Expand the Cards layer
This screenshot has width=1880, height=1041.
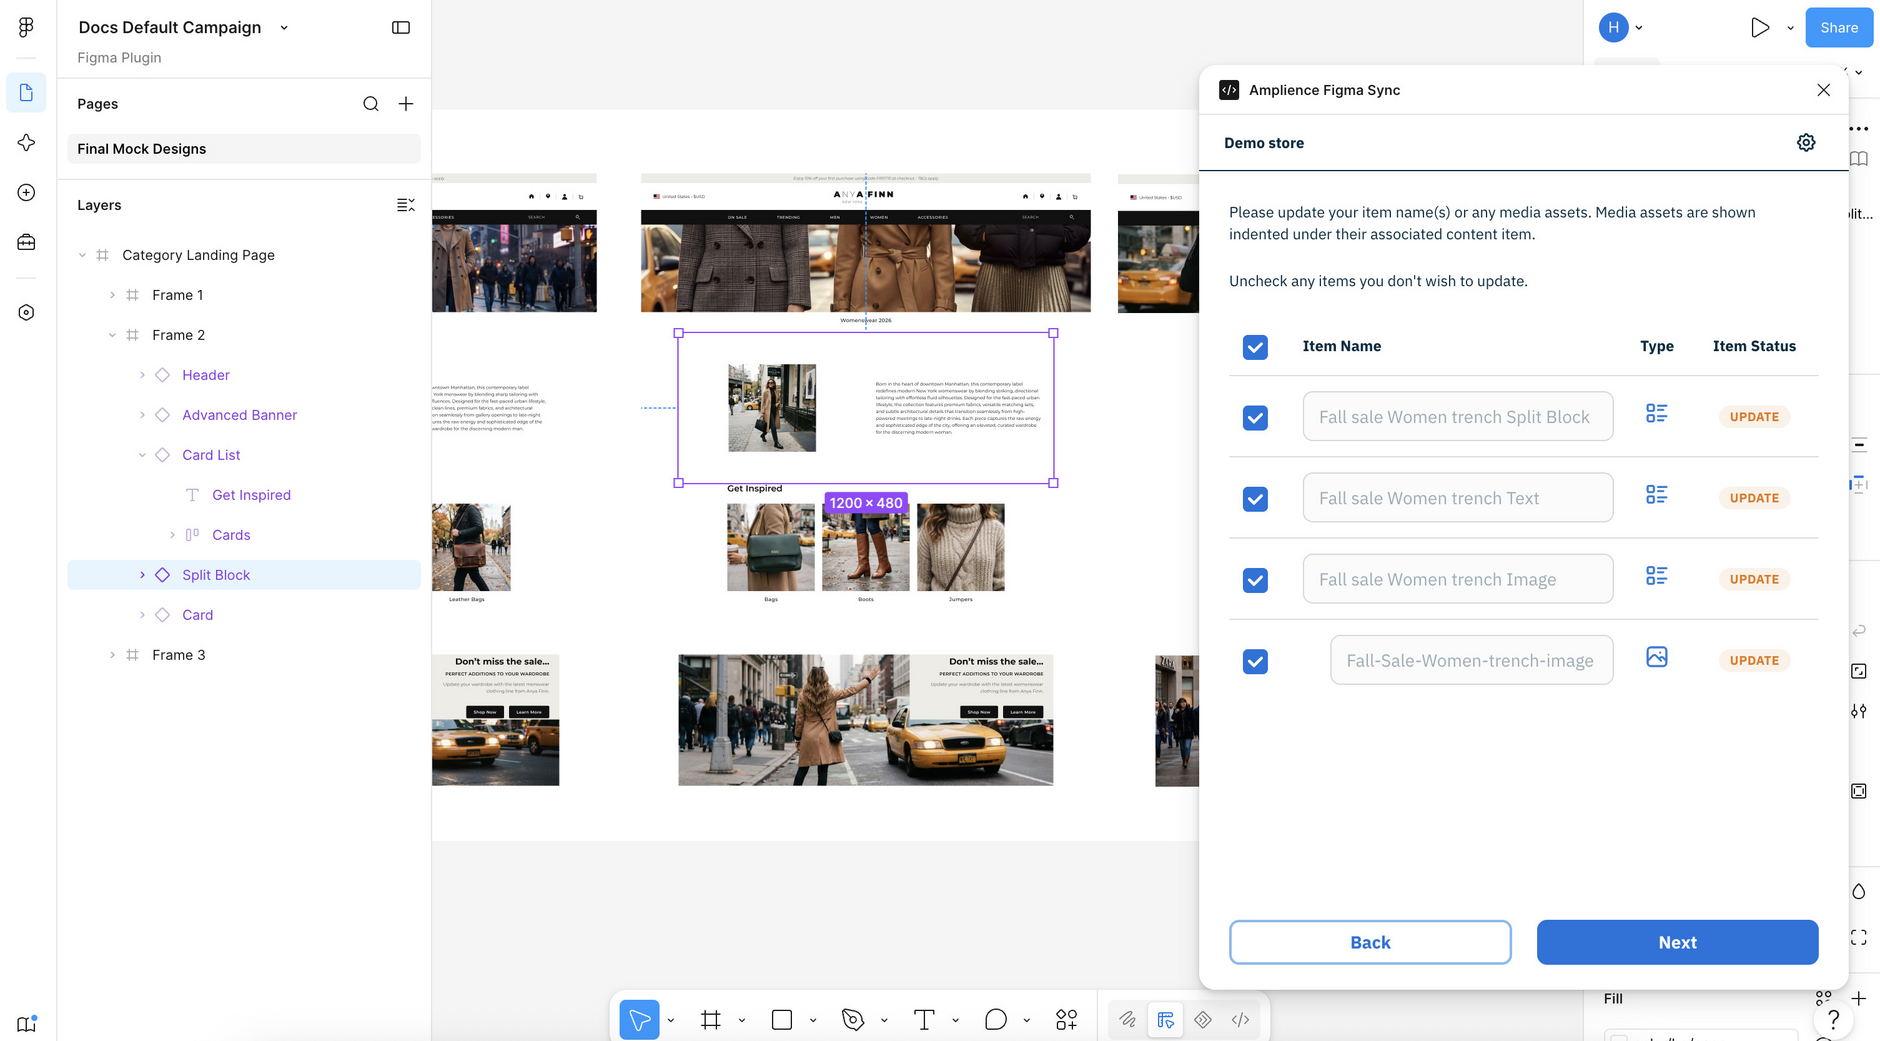pyautogui.click(x=172, y=535)
